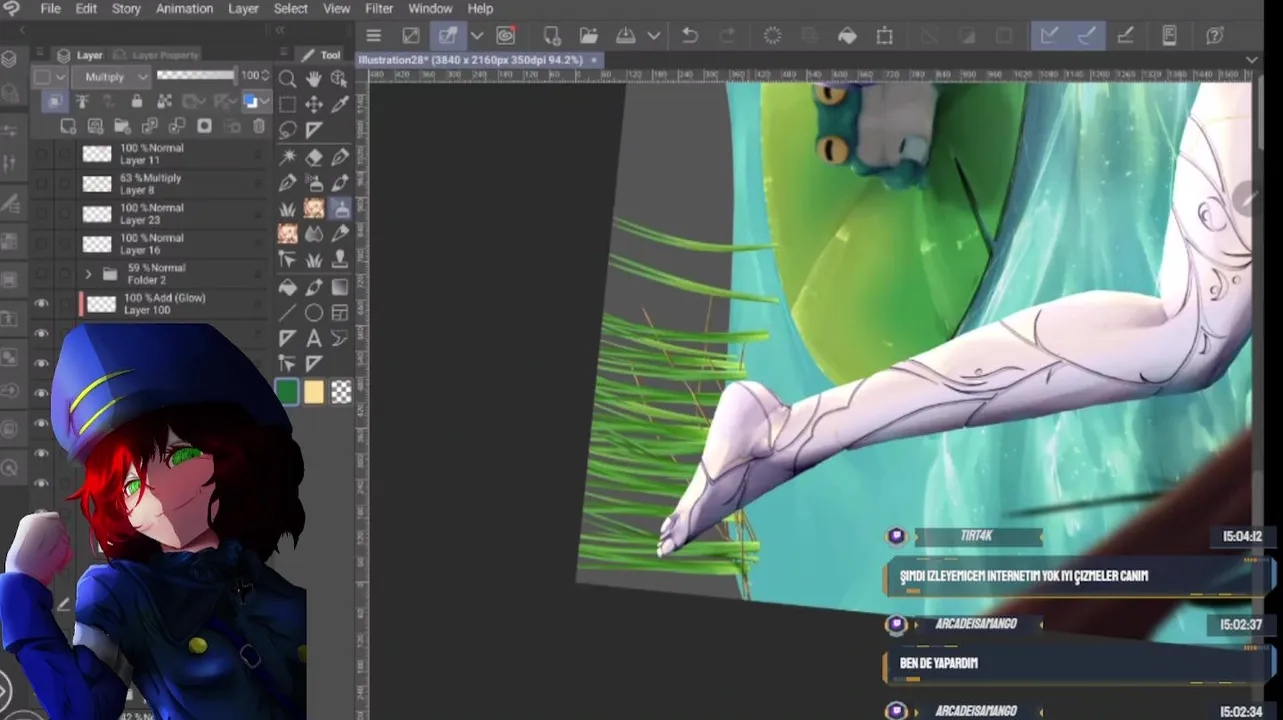Select the Zoom magnifier tool

[287, 78]
